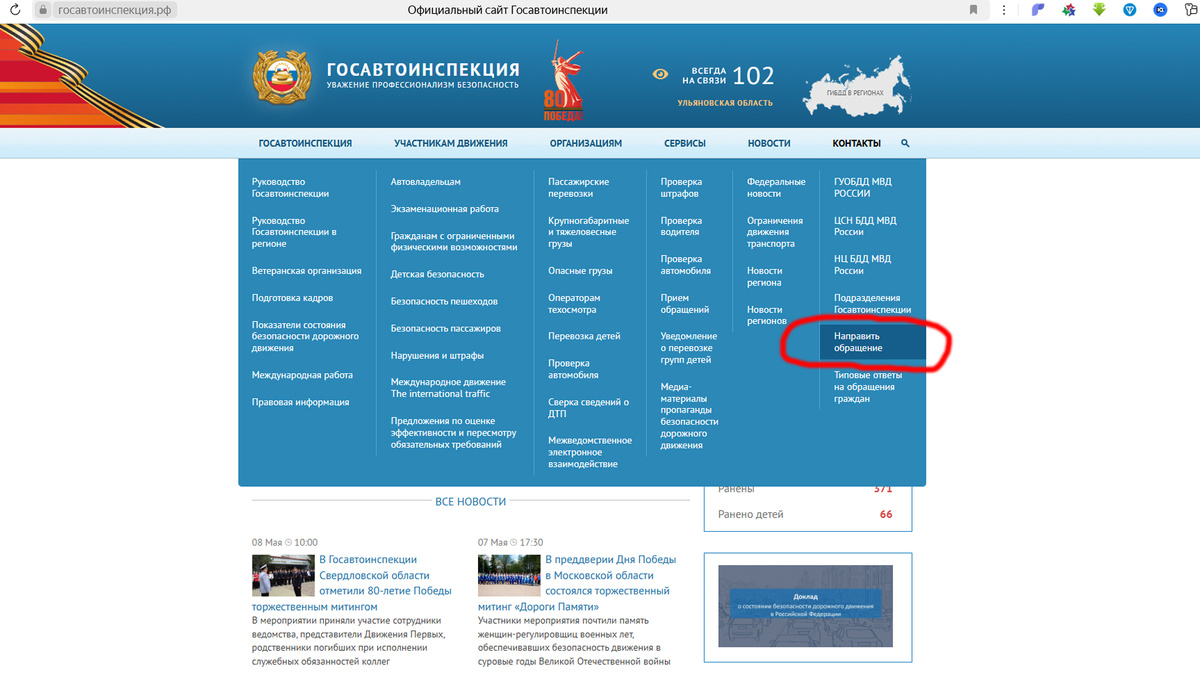
Task: Reload the page with the refresh icon
Action: 15,10
